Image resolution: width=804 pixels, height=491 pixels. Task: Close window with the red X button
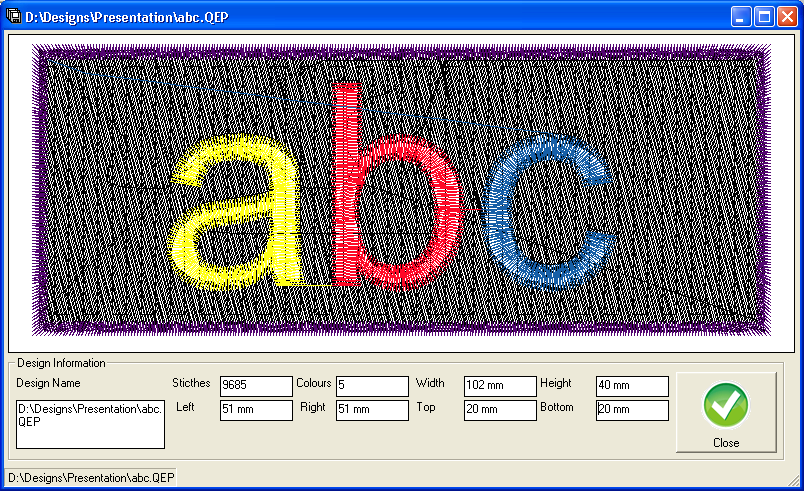click(x=787, y=17)
